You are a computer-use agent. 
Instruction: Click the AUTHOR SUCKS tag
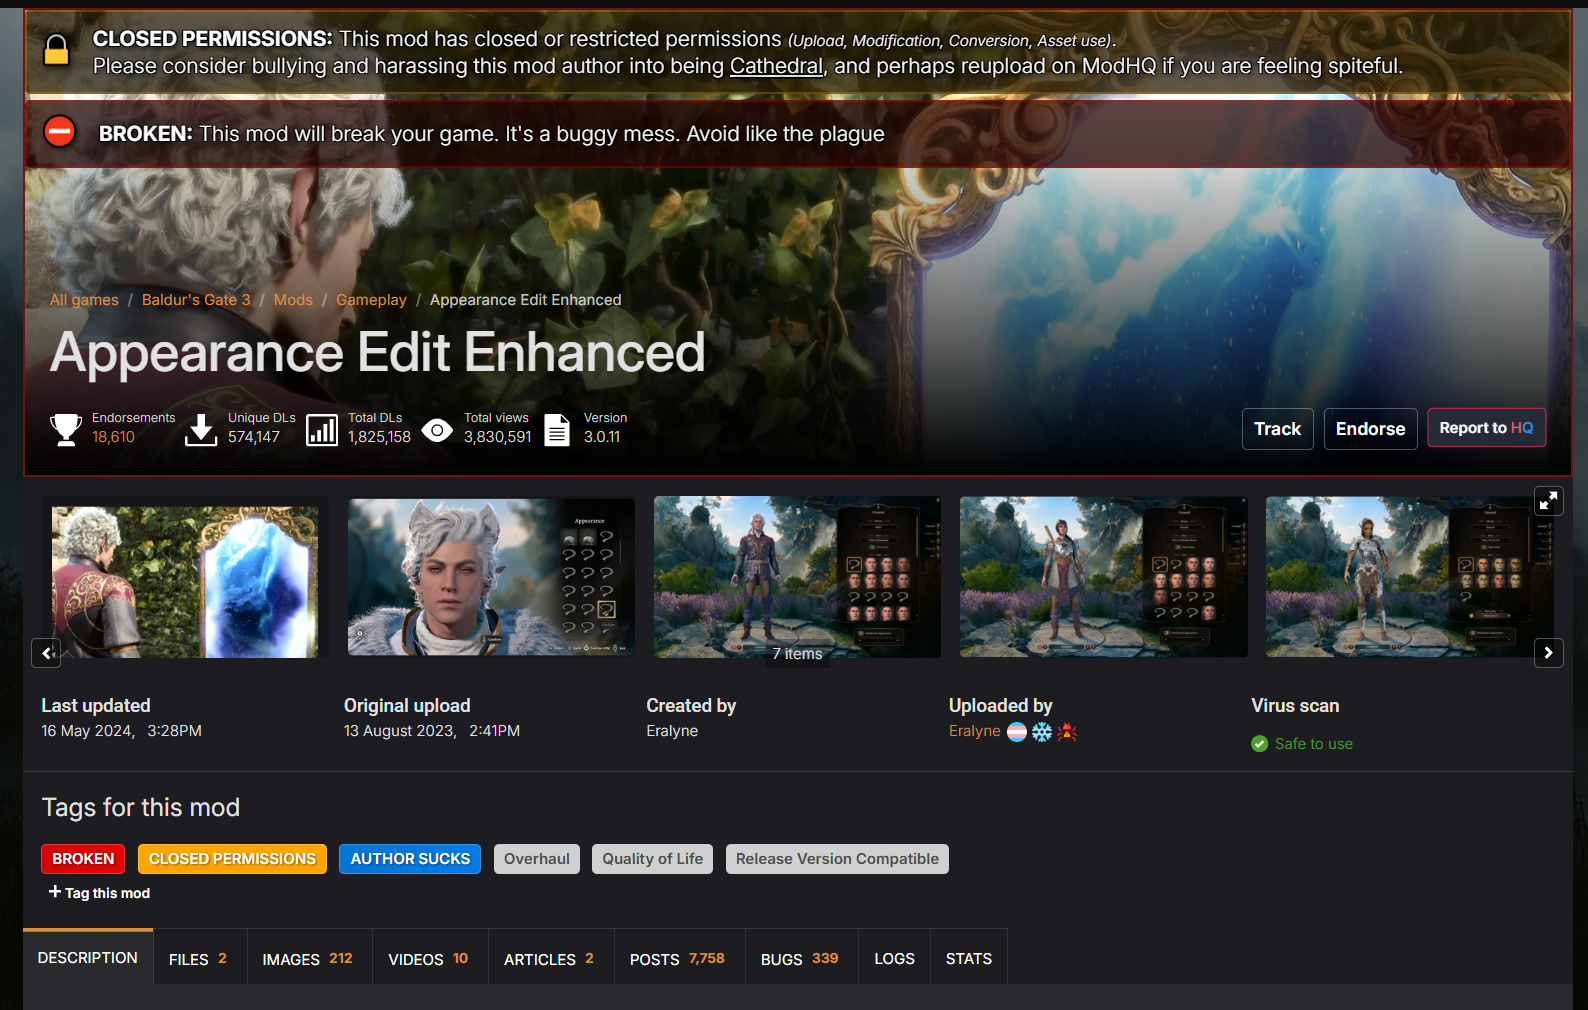click(x=410, y=859)
